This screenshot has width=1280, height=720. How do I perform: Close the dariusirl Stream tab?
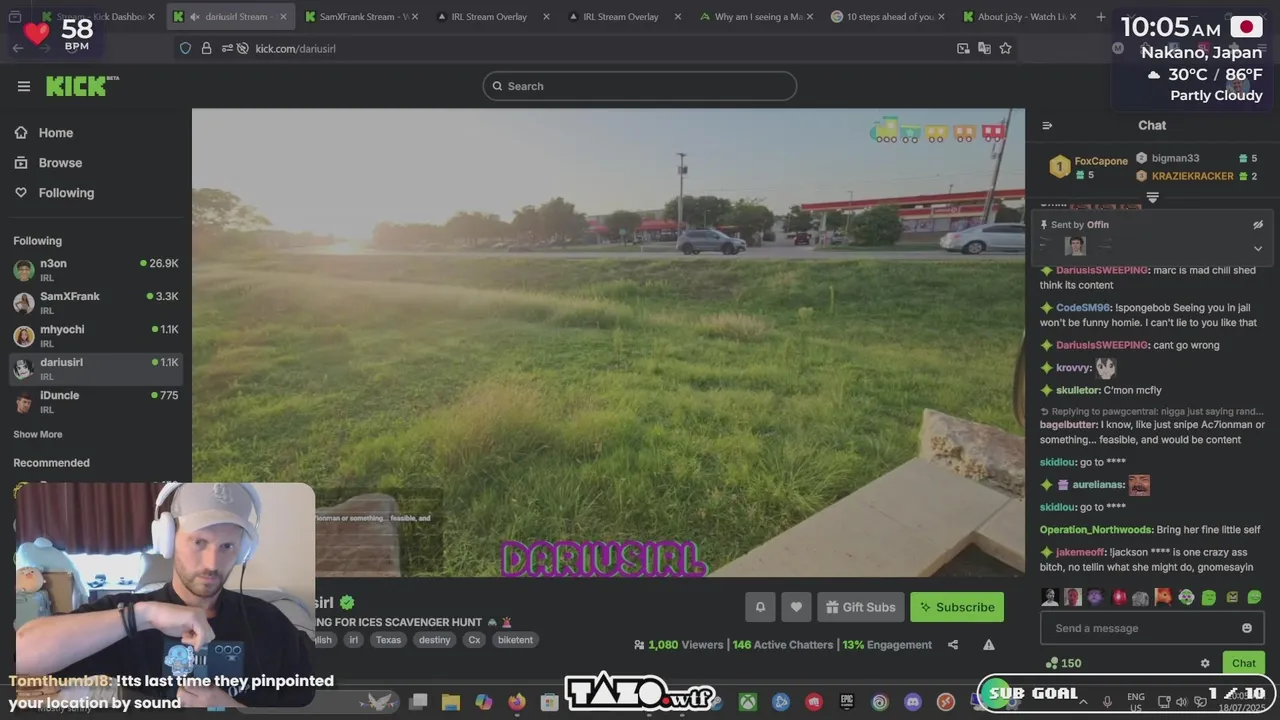pyautogui.click(x=284, y=17)
